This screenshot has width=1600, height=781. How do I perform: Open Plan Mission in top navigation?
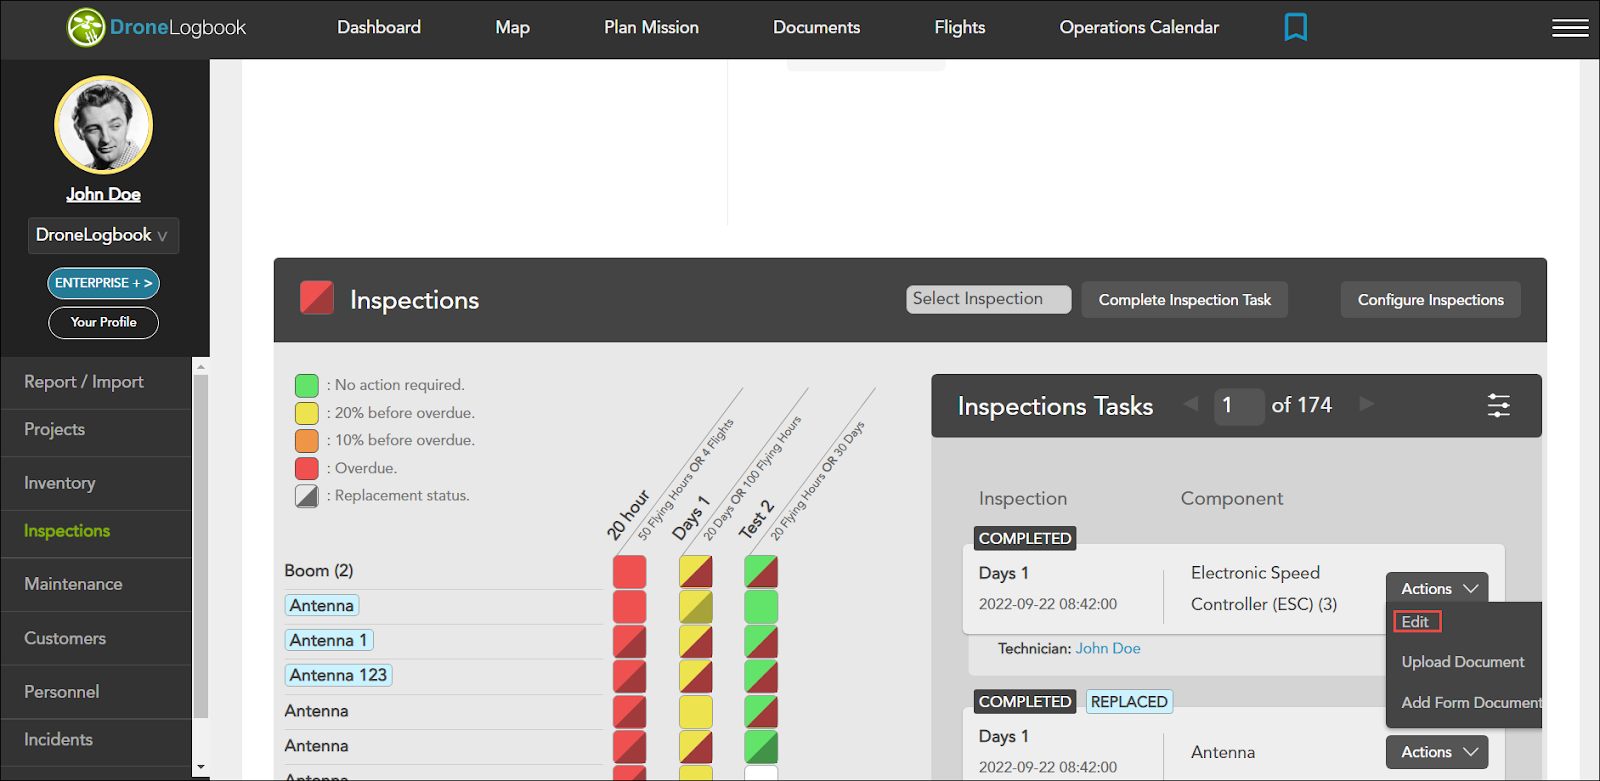click(651, 28)
